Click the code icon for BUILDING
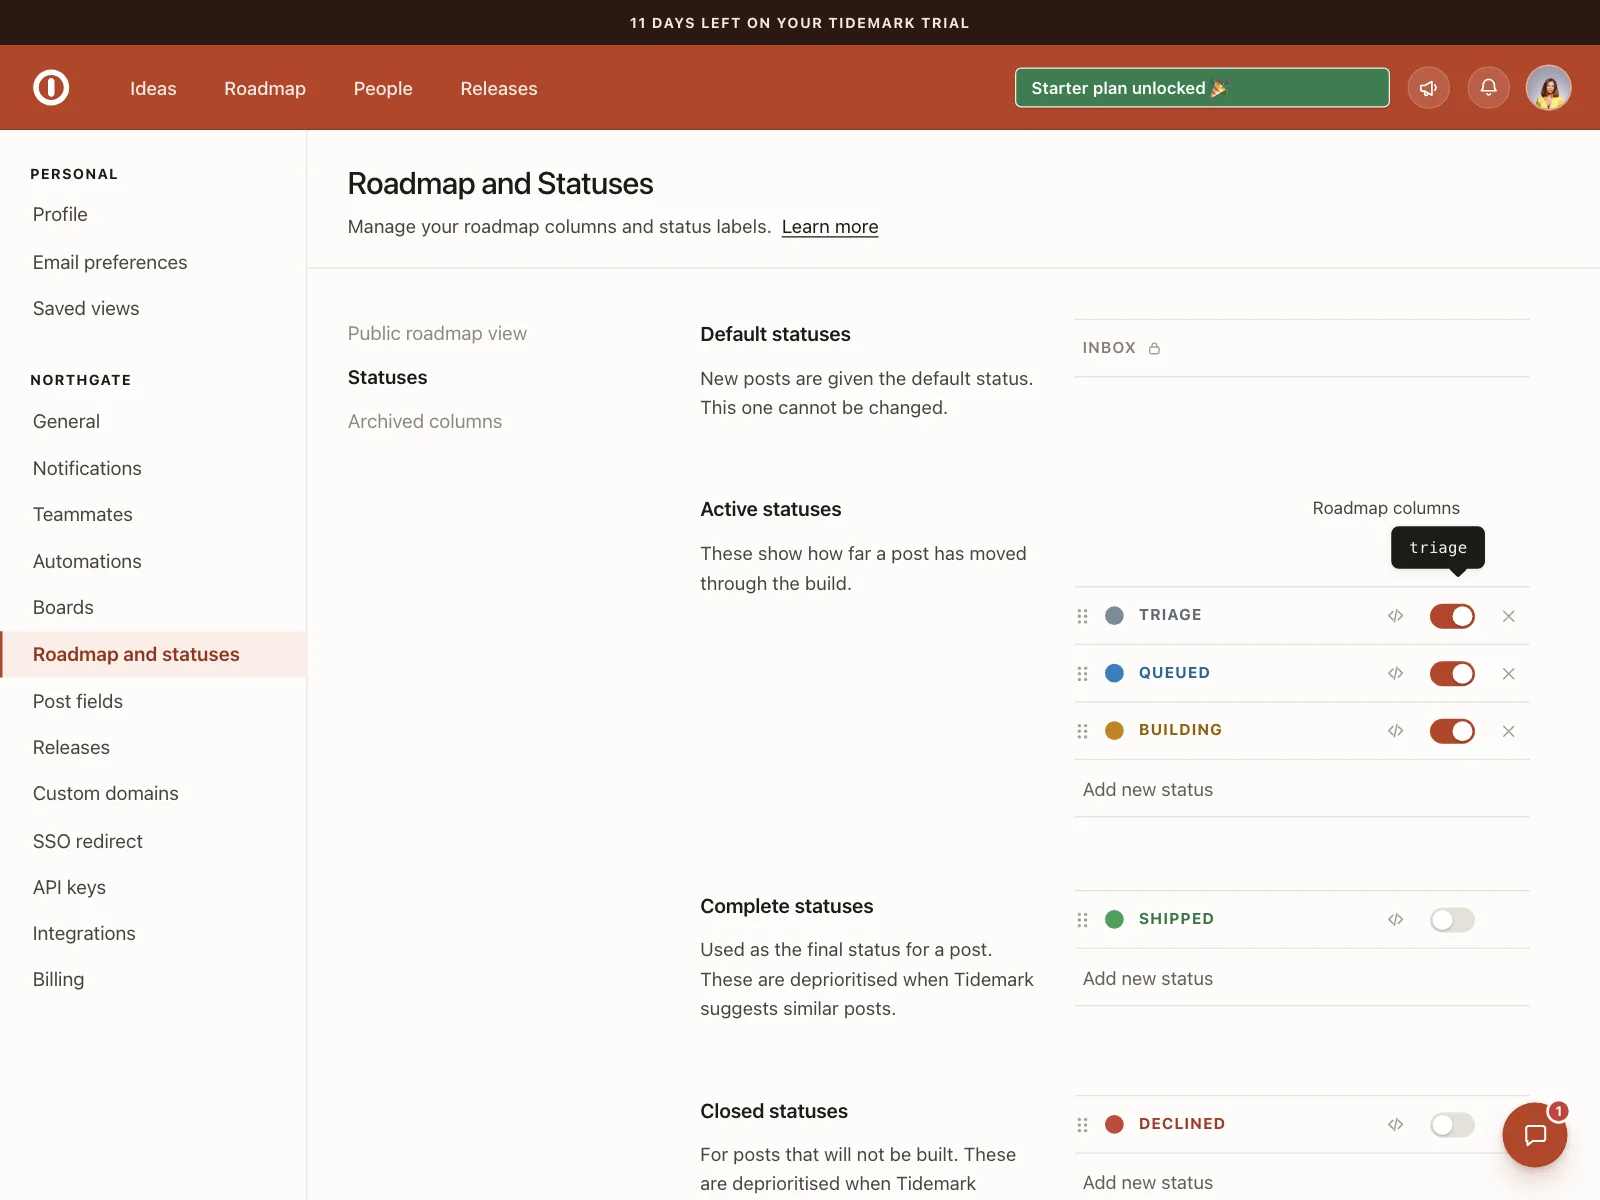The width and height of the screenshot is (1600, 1200). point(1395,731)
